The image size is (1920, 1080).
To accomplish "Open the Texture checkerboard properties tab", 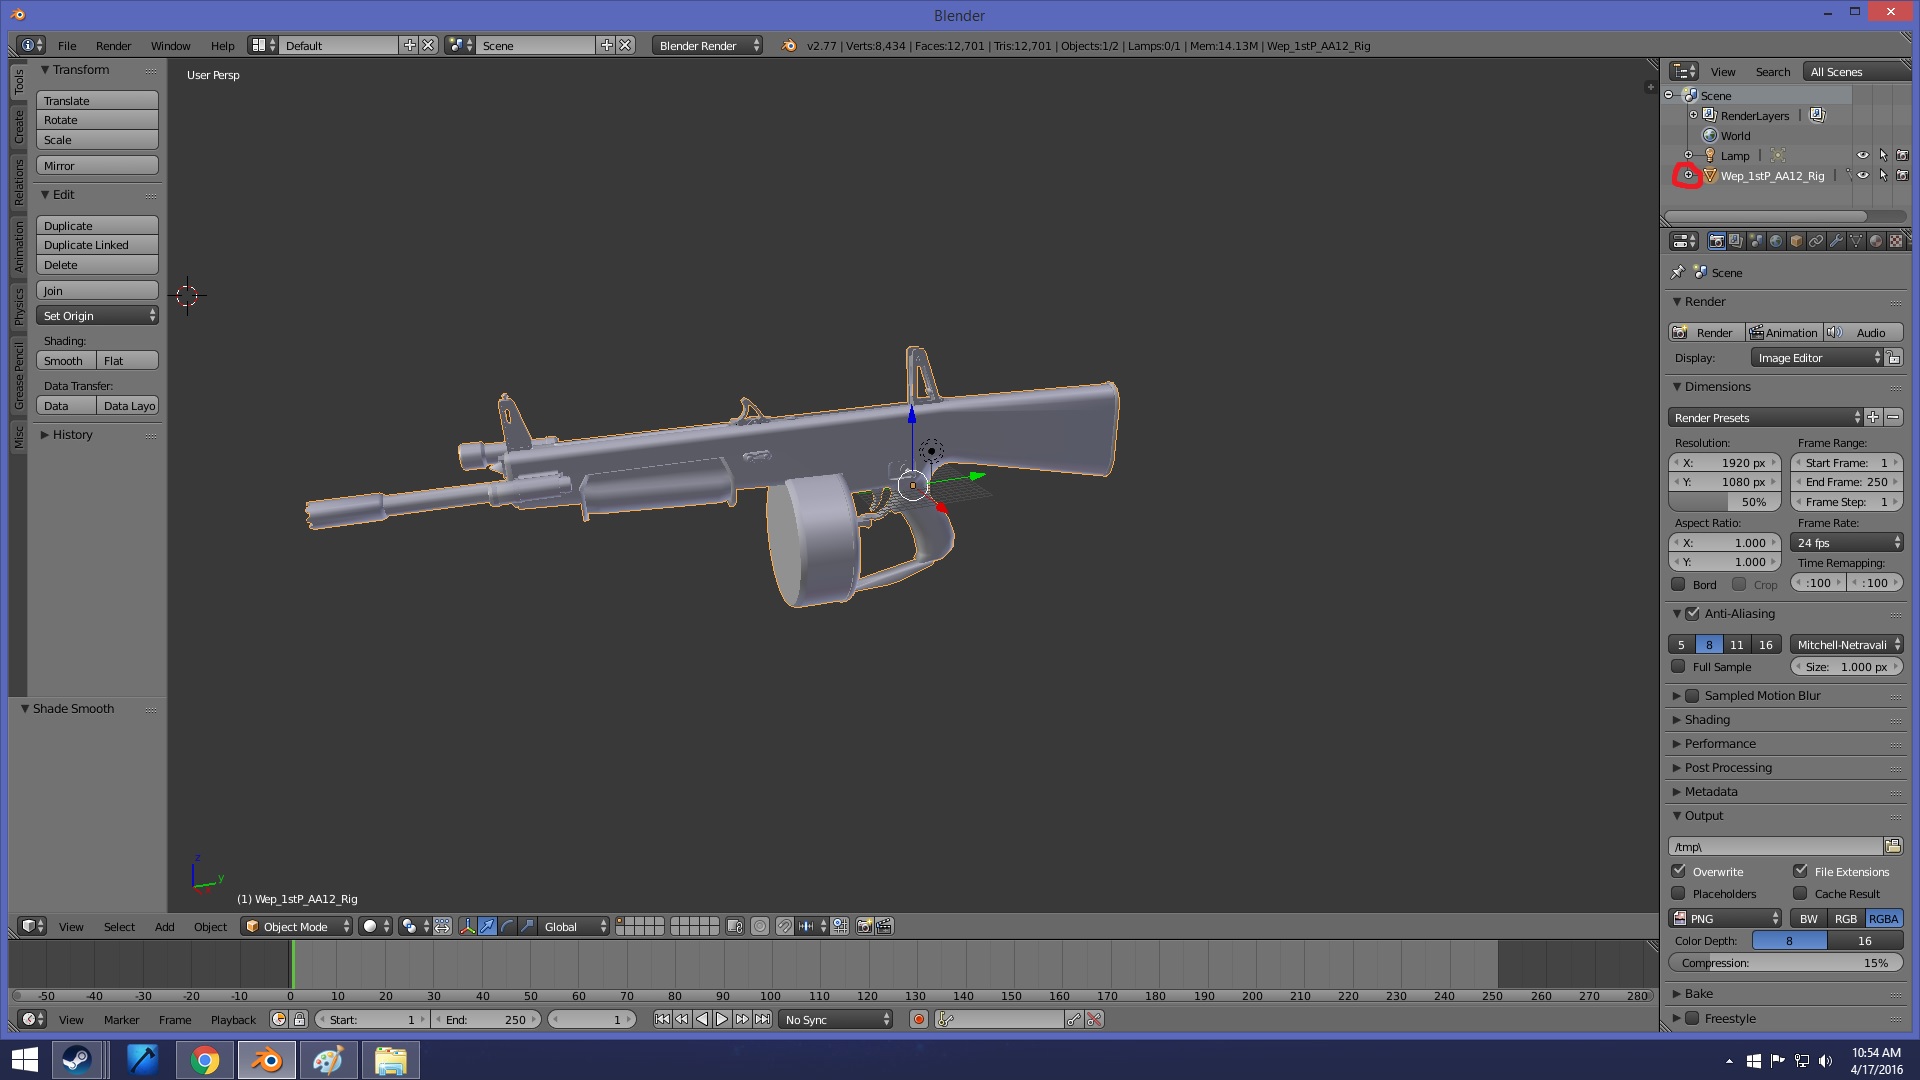I will 1895,241.
